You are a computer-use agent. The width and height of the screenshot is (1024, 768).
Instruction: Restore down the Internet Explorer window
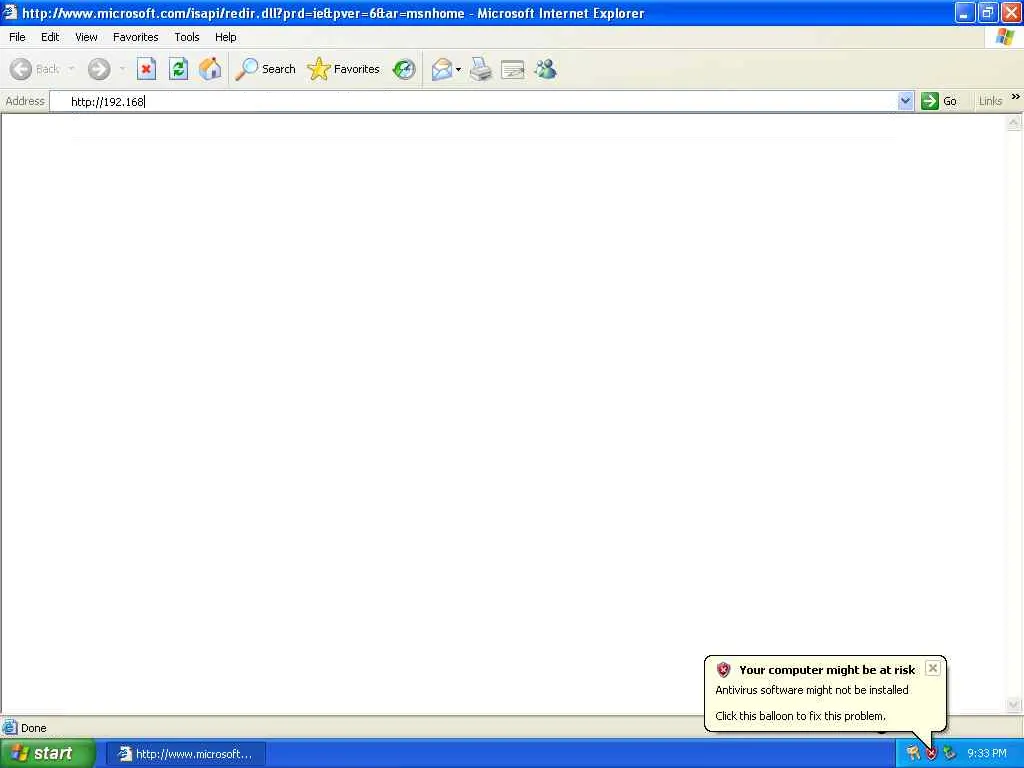[x=988, y=12]
